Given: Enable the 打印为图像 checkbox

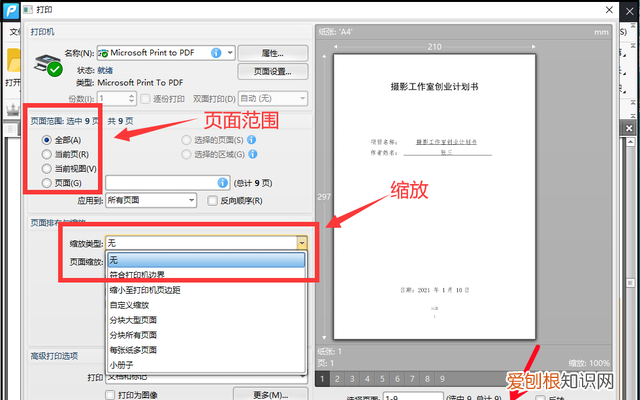Looking at the screenshot, I should point(110,395).
